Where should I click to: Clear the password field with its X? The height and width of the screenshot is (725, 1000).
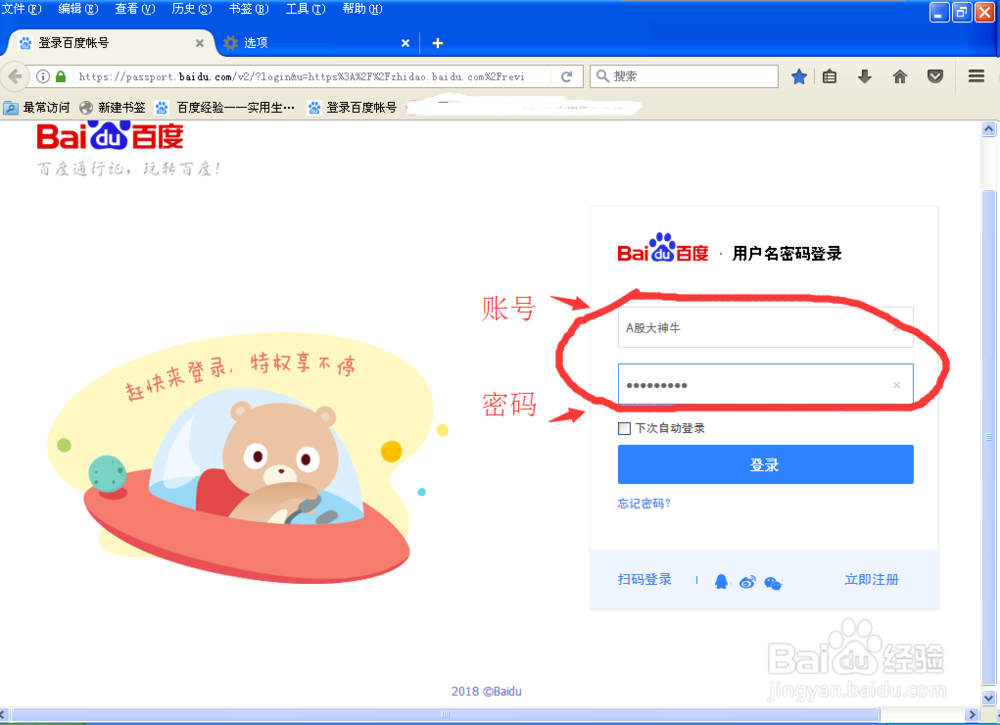pyautogui.click(x=896, y=385)
